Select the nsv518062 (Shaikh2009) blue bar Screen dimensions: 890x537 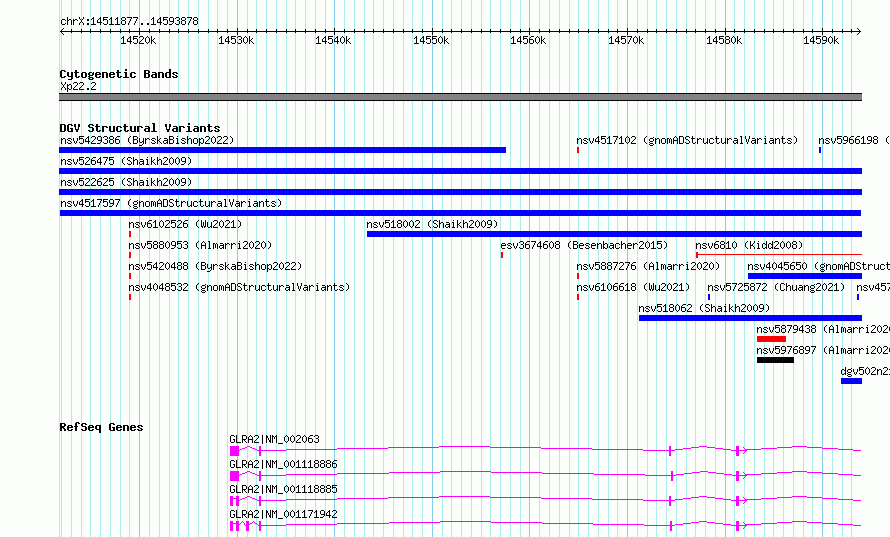(750, 318)
